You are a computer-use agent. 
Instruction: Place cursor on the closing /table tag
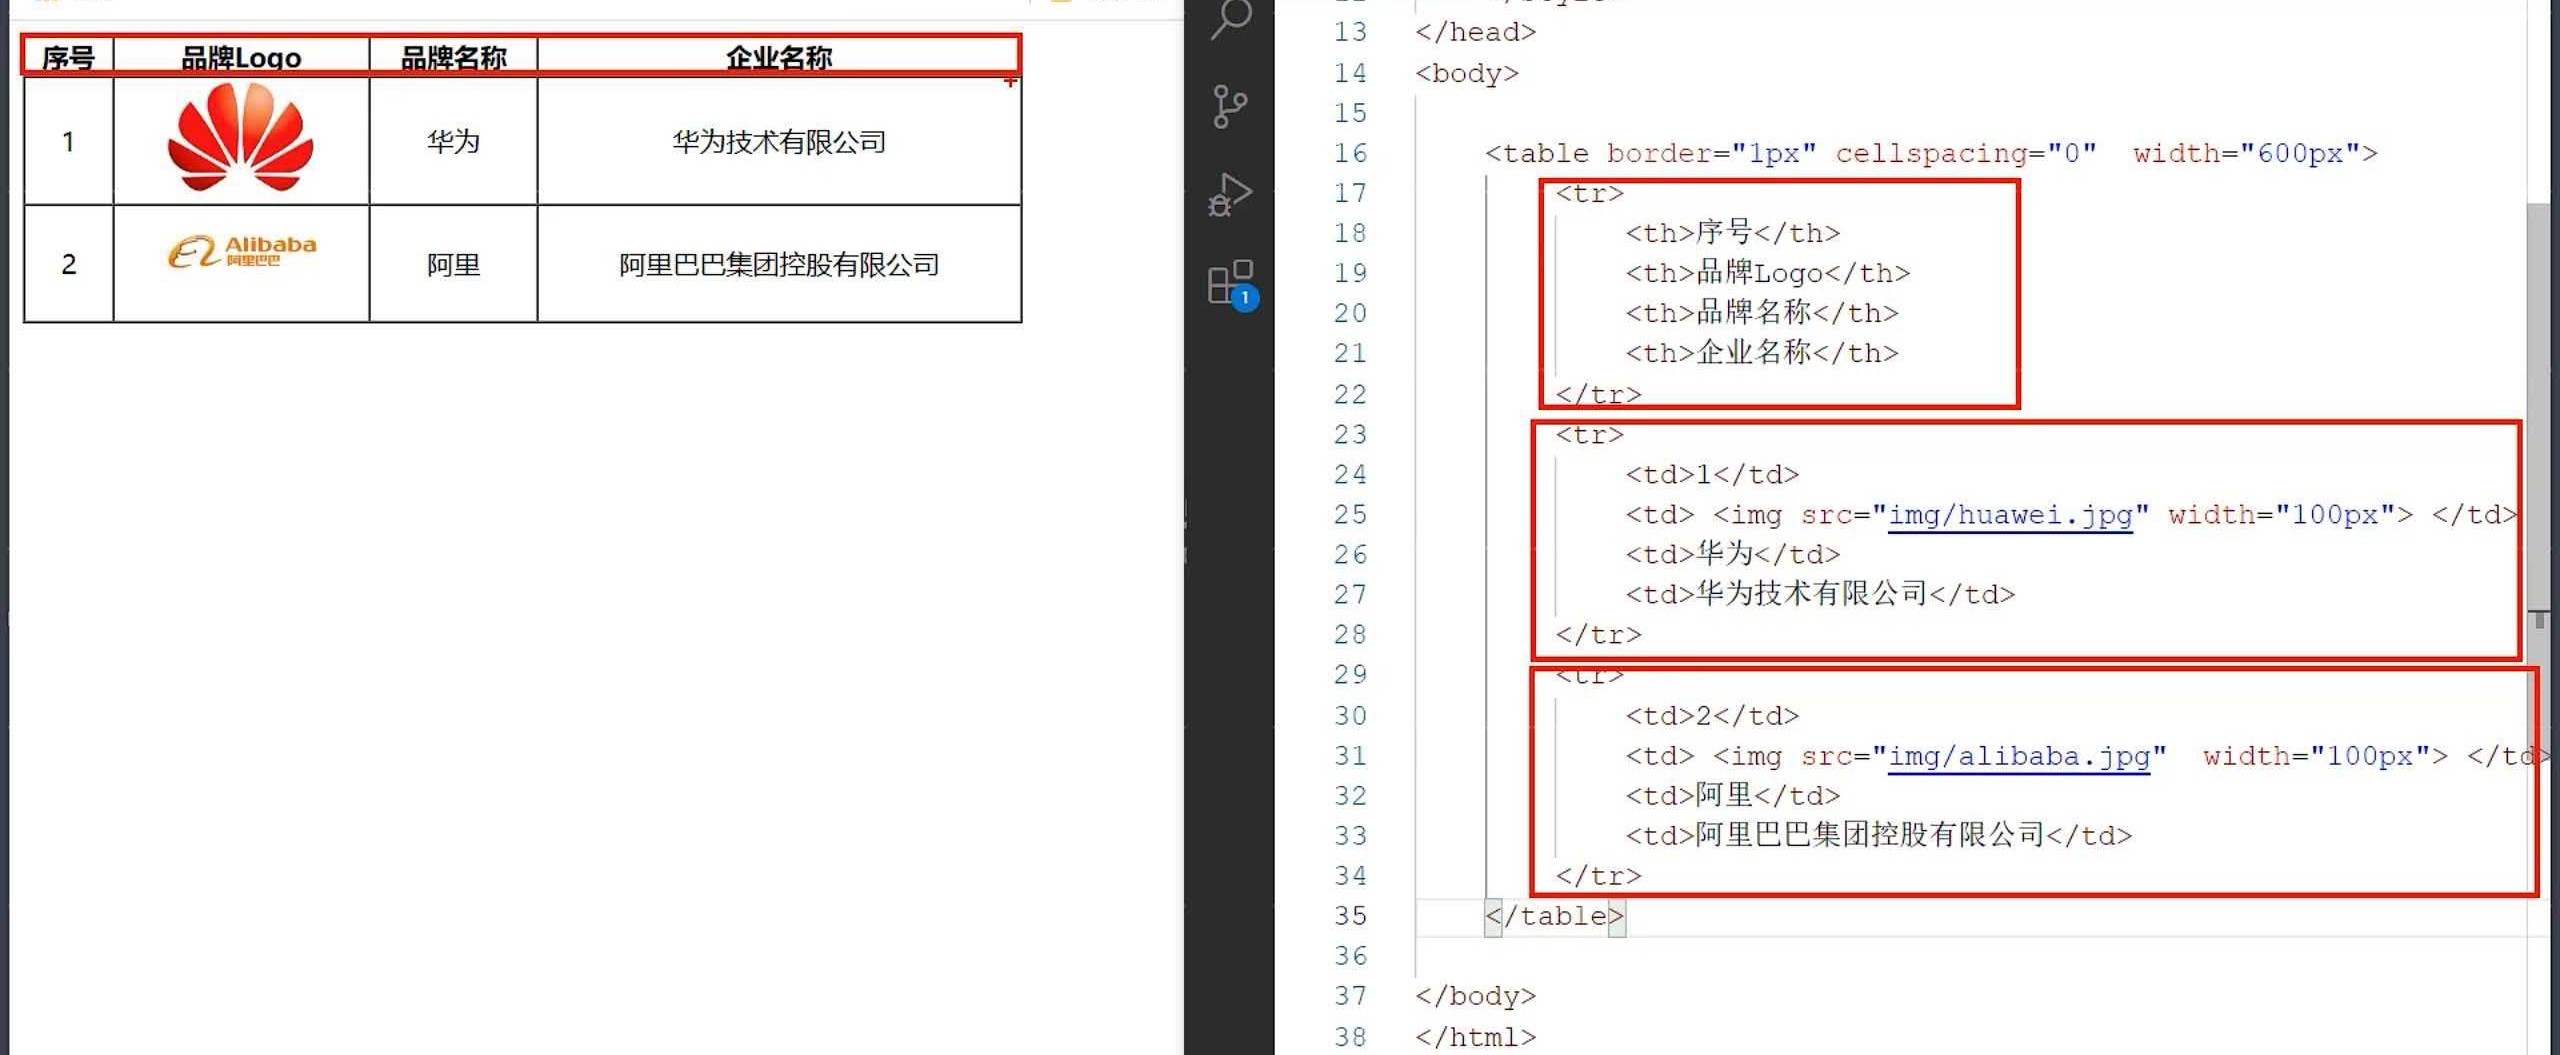1555,915
